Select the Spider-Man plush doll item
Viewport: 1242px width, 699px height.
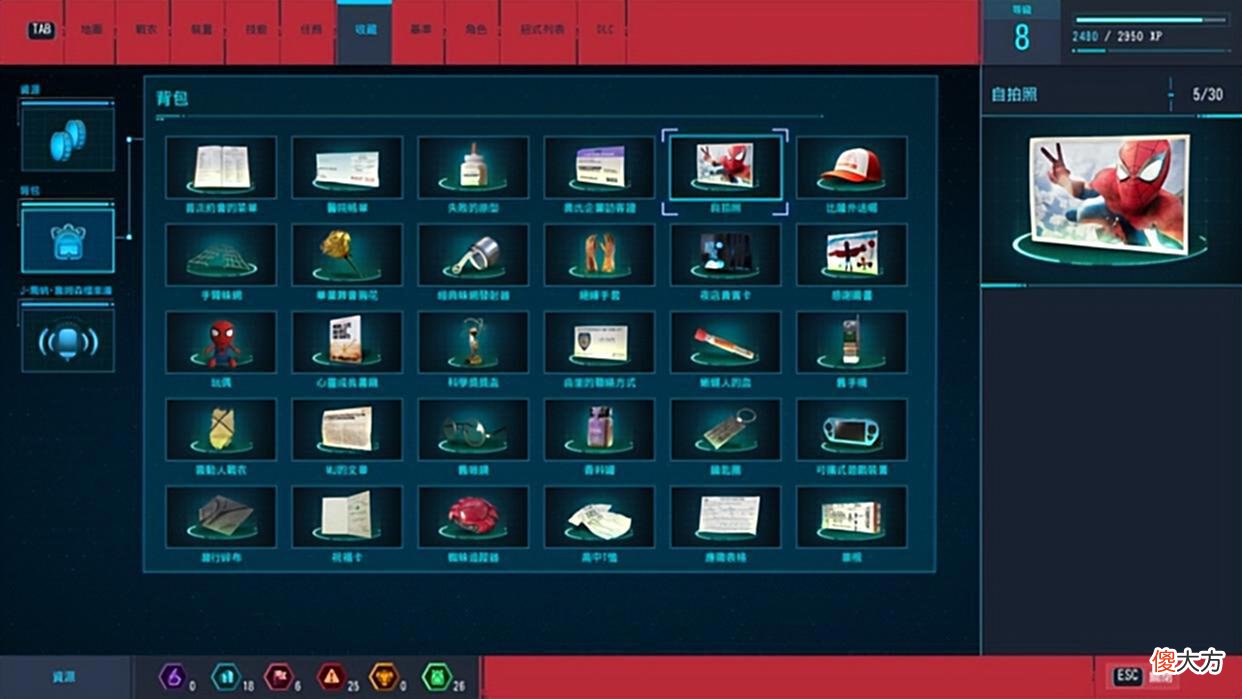[221, 342]
